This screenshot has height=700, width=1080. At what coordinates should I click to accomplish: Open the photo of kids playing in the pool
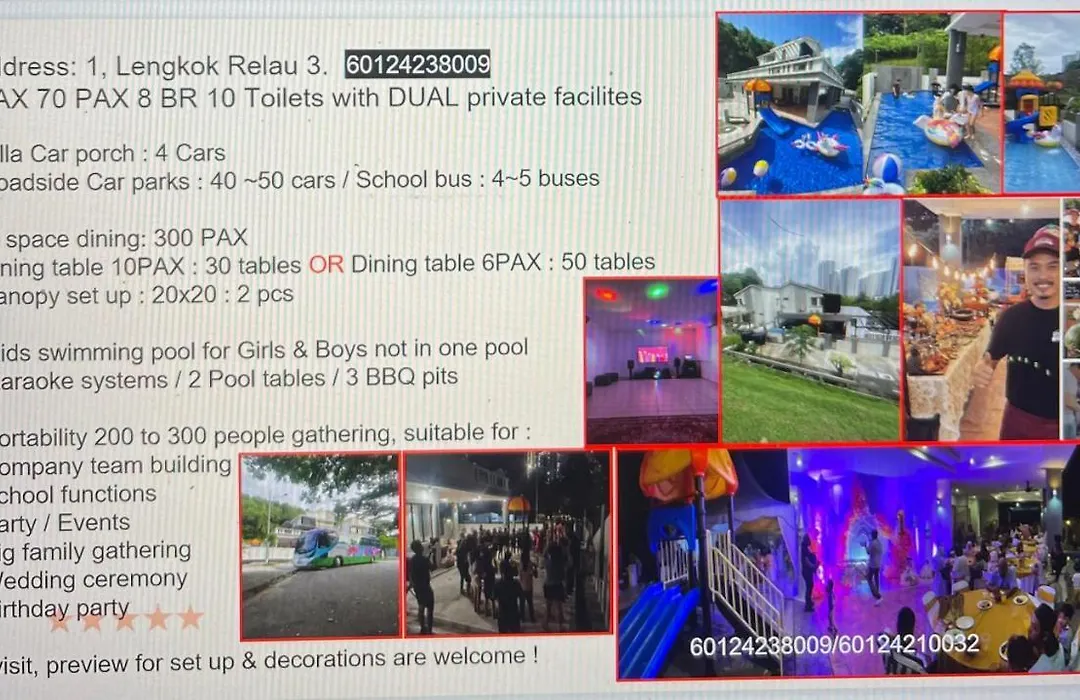932,103
